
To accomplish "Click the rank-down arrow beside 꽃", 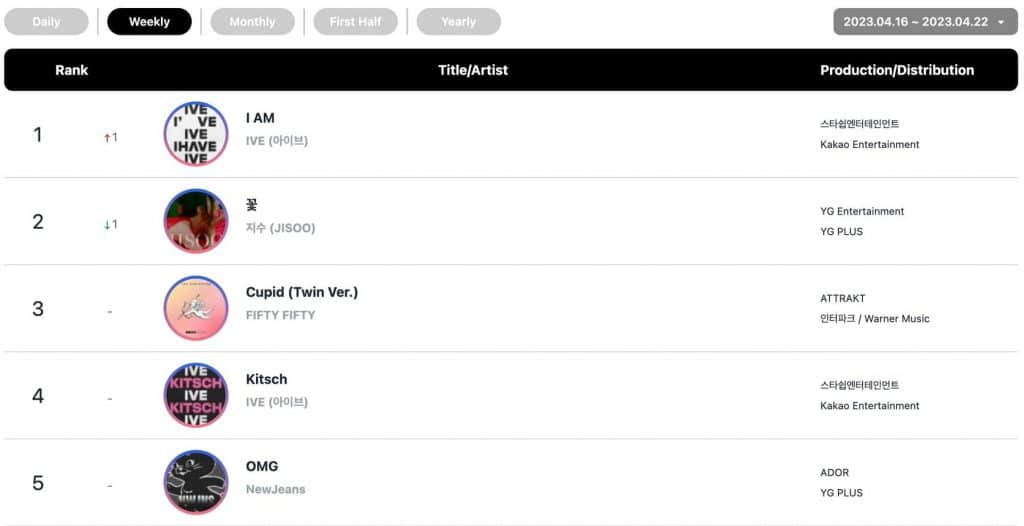I will (107, 225).
